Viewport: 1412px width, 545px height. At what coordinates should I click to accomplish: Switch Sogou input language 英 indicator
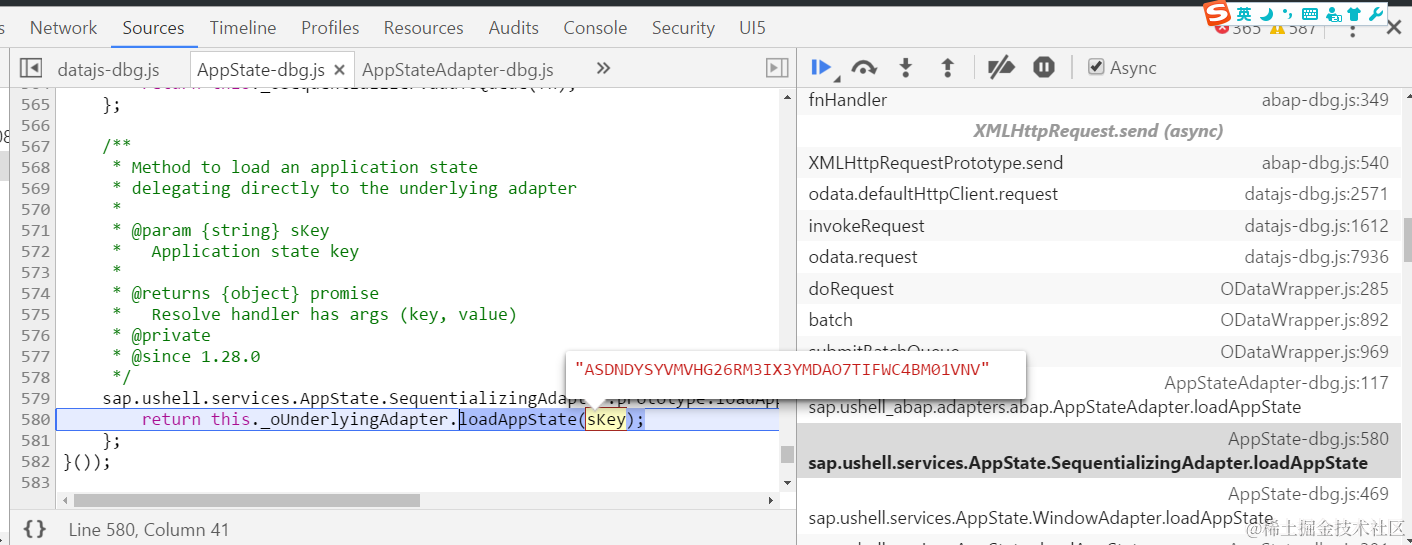click(1244, 14)
